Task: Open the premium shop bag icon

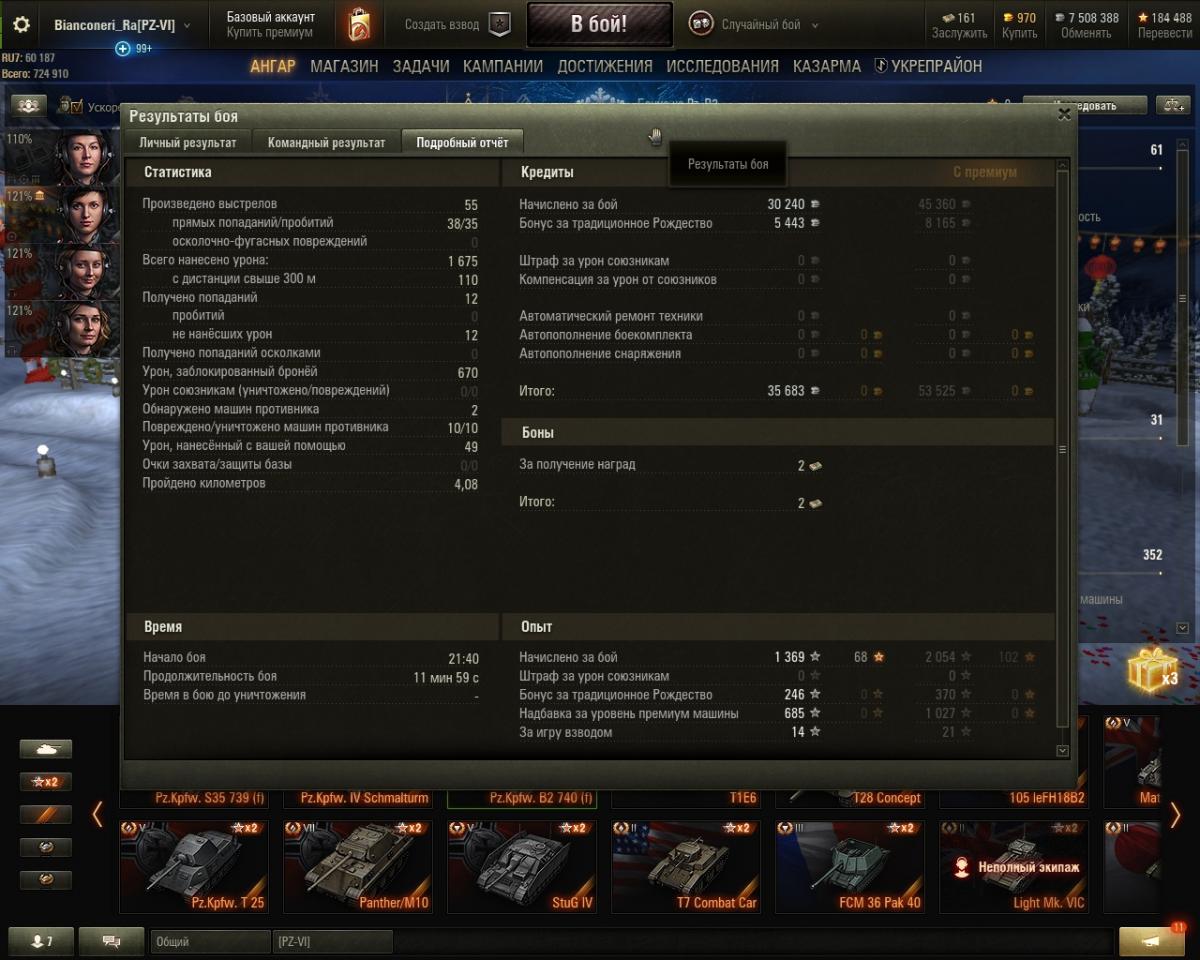Action: pos(358,25)
